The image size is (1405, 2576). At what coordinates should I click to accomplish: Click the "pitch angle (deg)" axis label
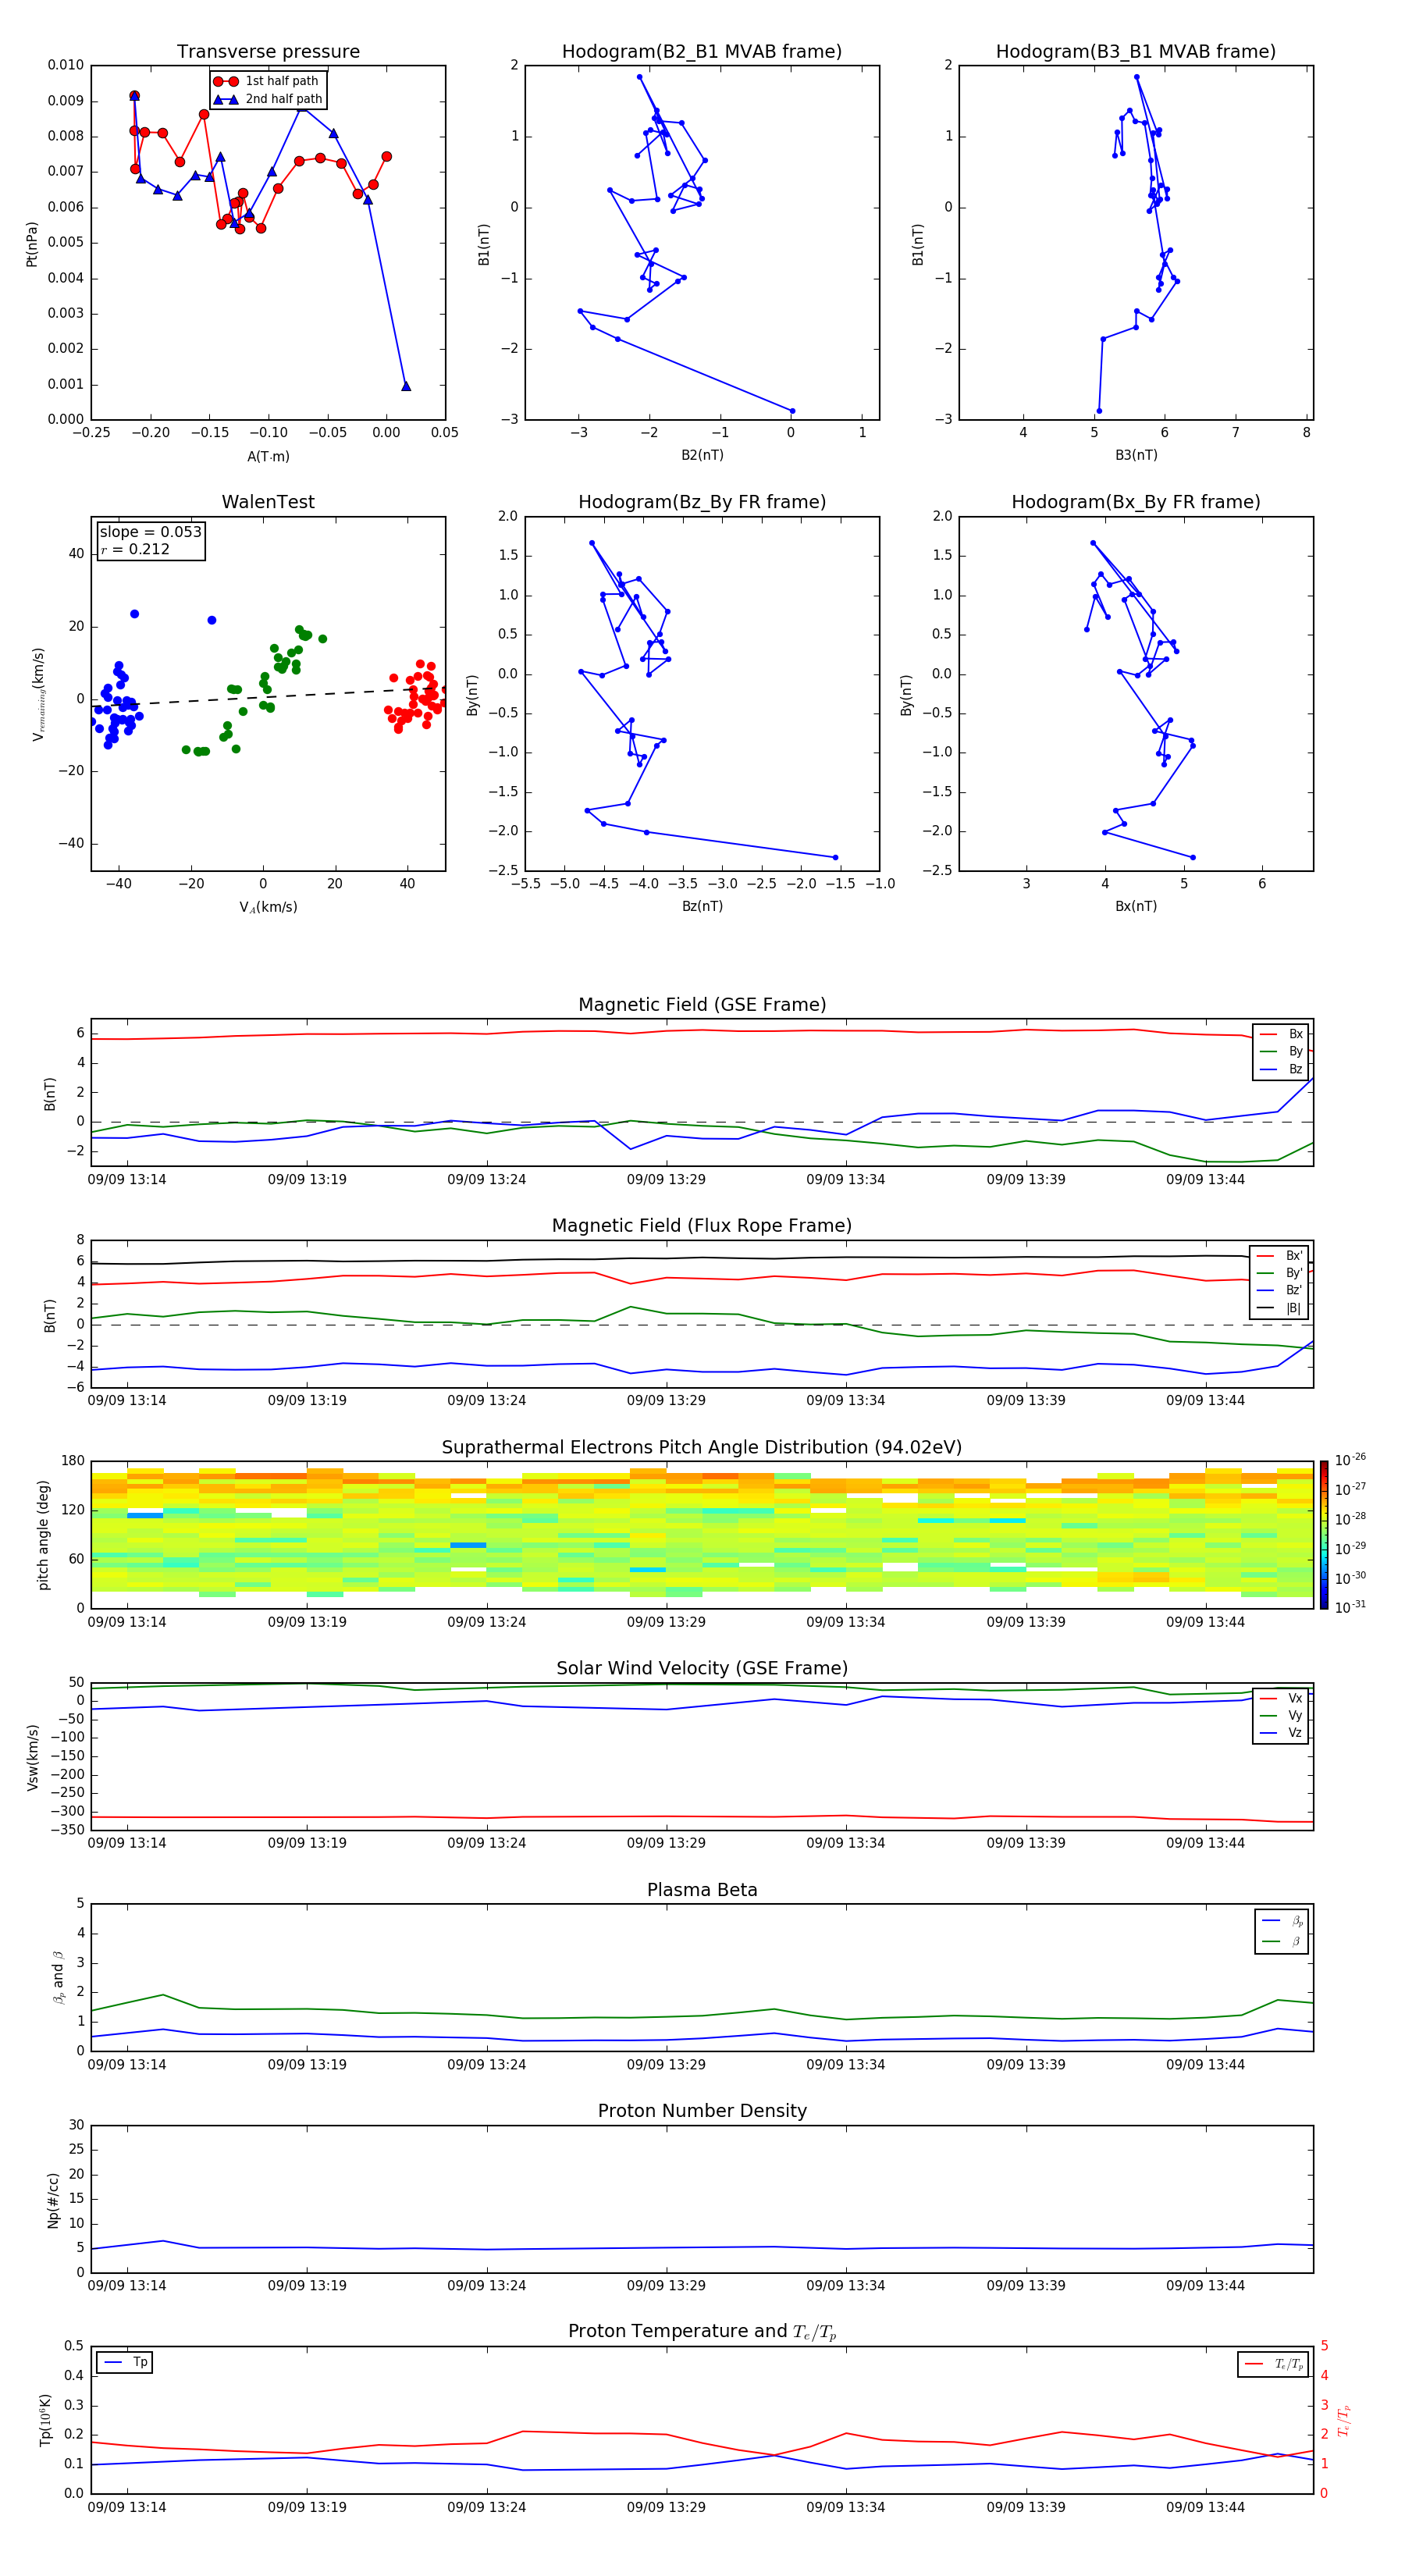tap(43, 1535)
